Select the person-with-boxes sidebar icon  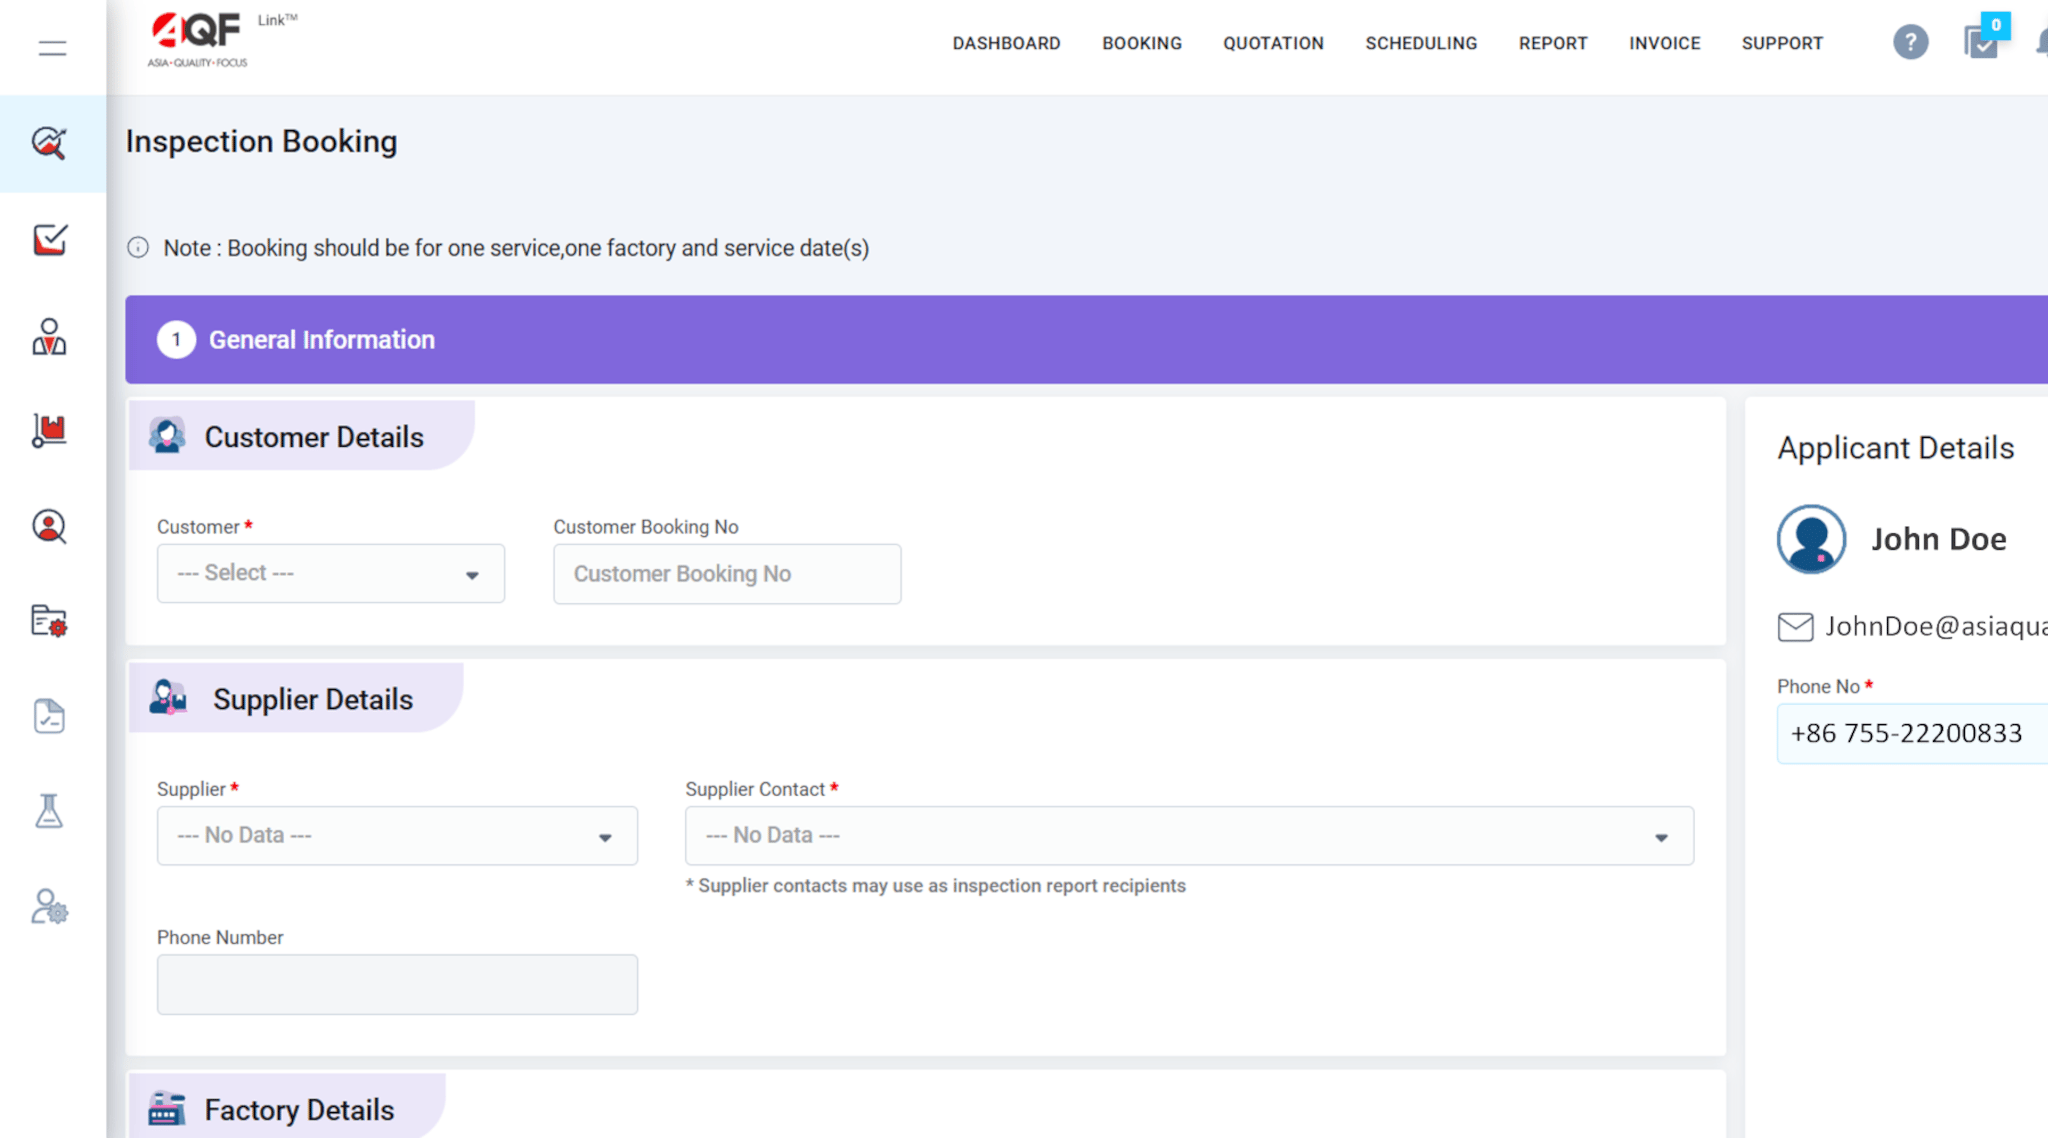pyautogui.click(x=49, y=336)
